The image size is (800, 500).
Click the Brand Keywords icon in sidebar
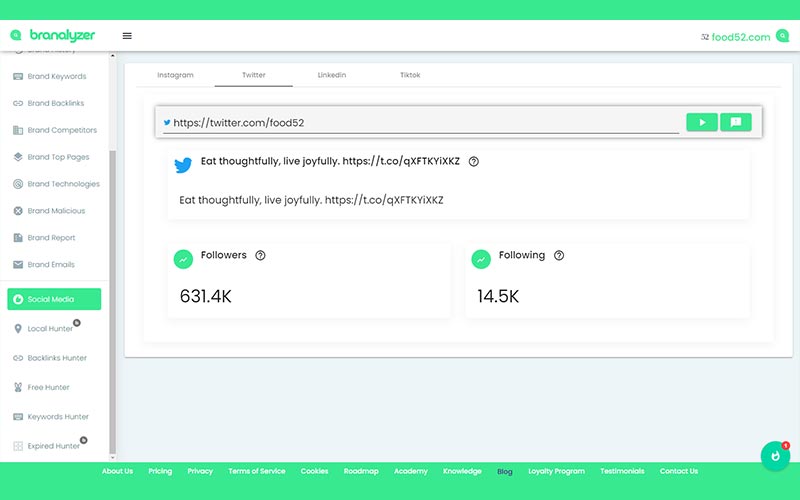click(18, 77)
